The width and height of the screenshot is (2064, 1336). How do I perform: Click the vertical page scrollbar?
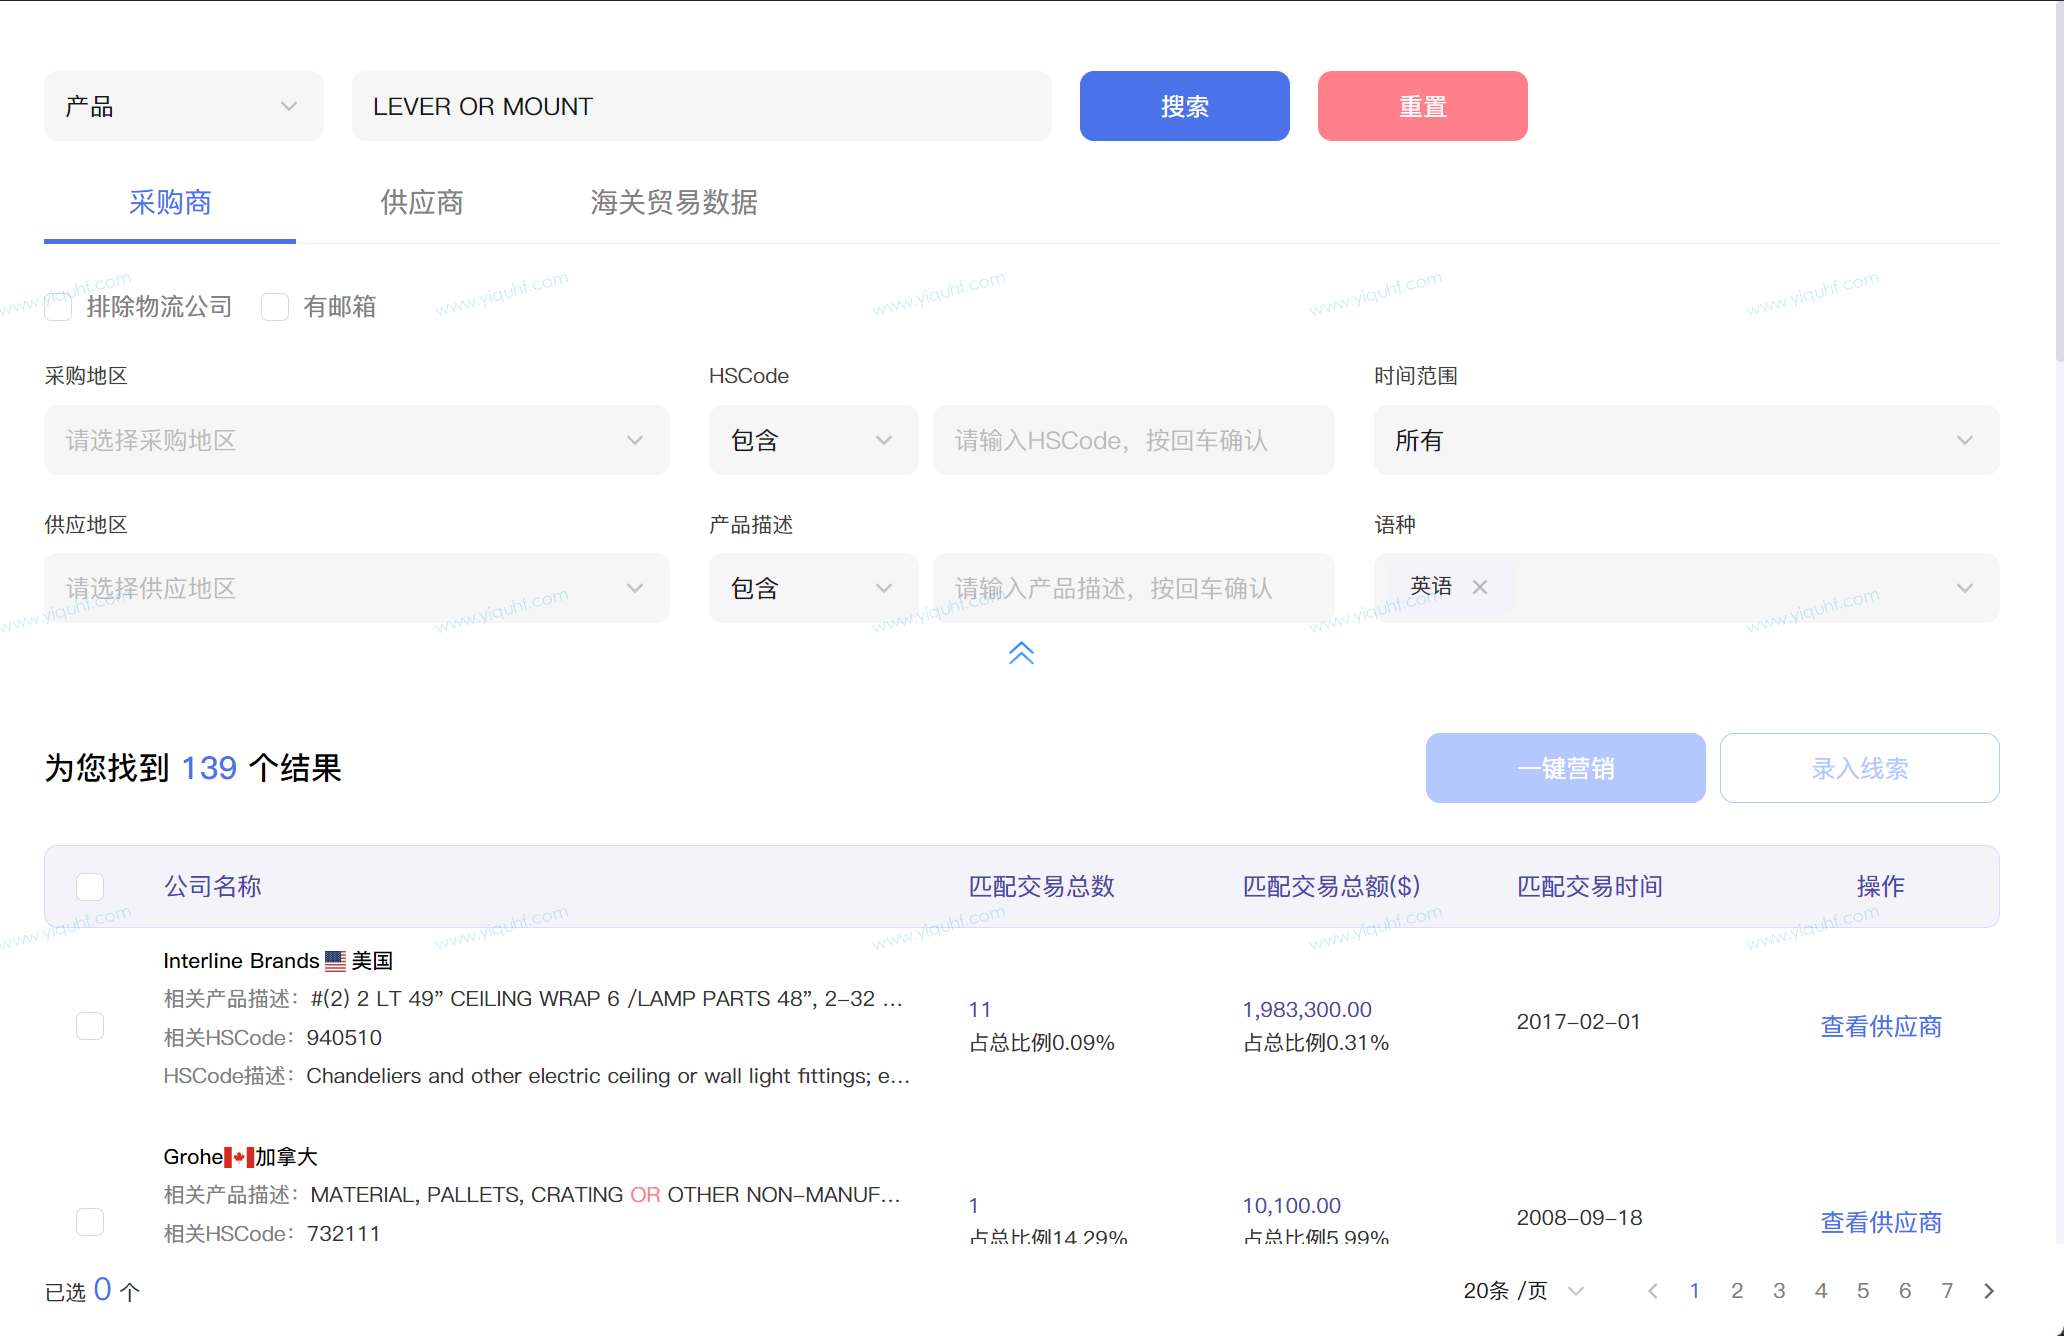click(x=2059, y=180)
